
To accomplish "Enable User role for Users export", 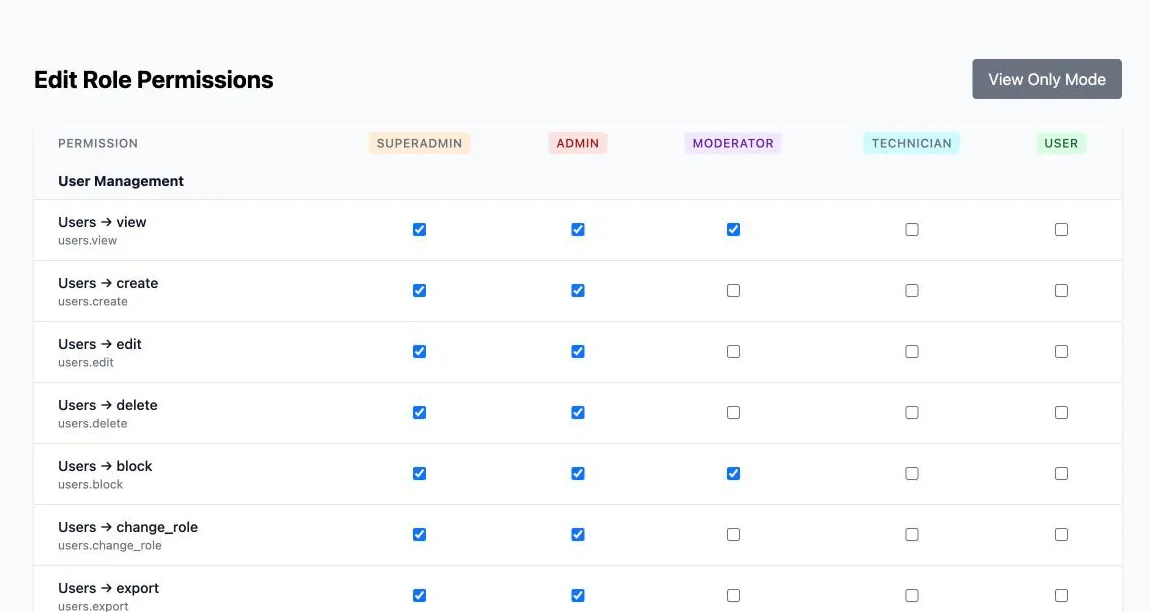I will (1061, 595).
